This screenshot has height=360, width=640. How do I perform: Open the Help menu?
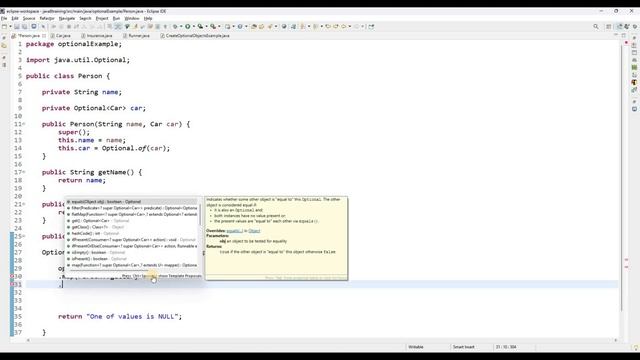[x=148, y=18]
